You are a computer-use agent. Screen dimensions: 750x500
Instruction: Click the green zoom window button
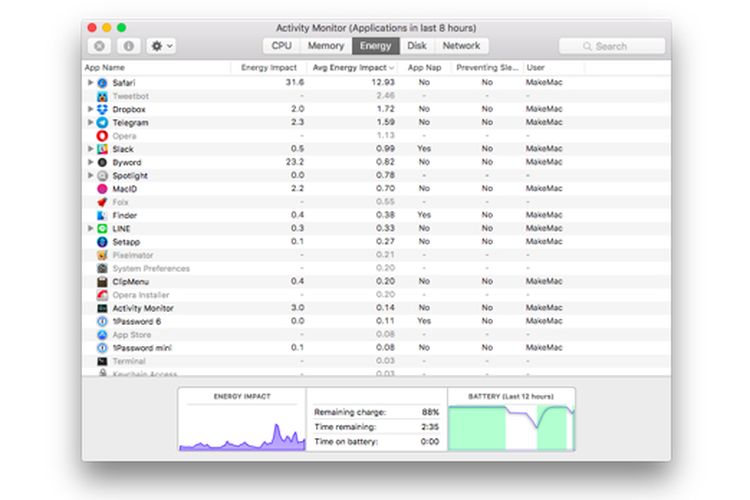[121, 28]
